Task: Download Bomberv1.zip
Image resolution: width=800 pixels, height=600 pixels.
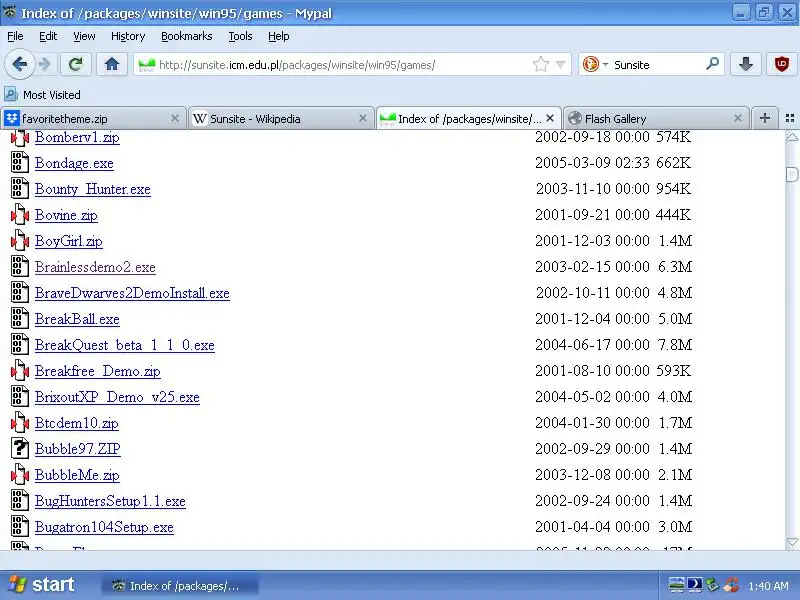Action: [x=77, y=137]
